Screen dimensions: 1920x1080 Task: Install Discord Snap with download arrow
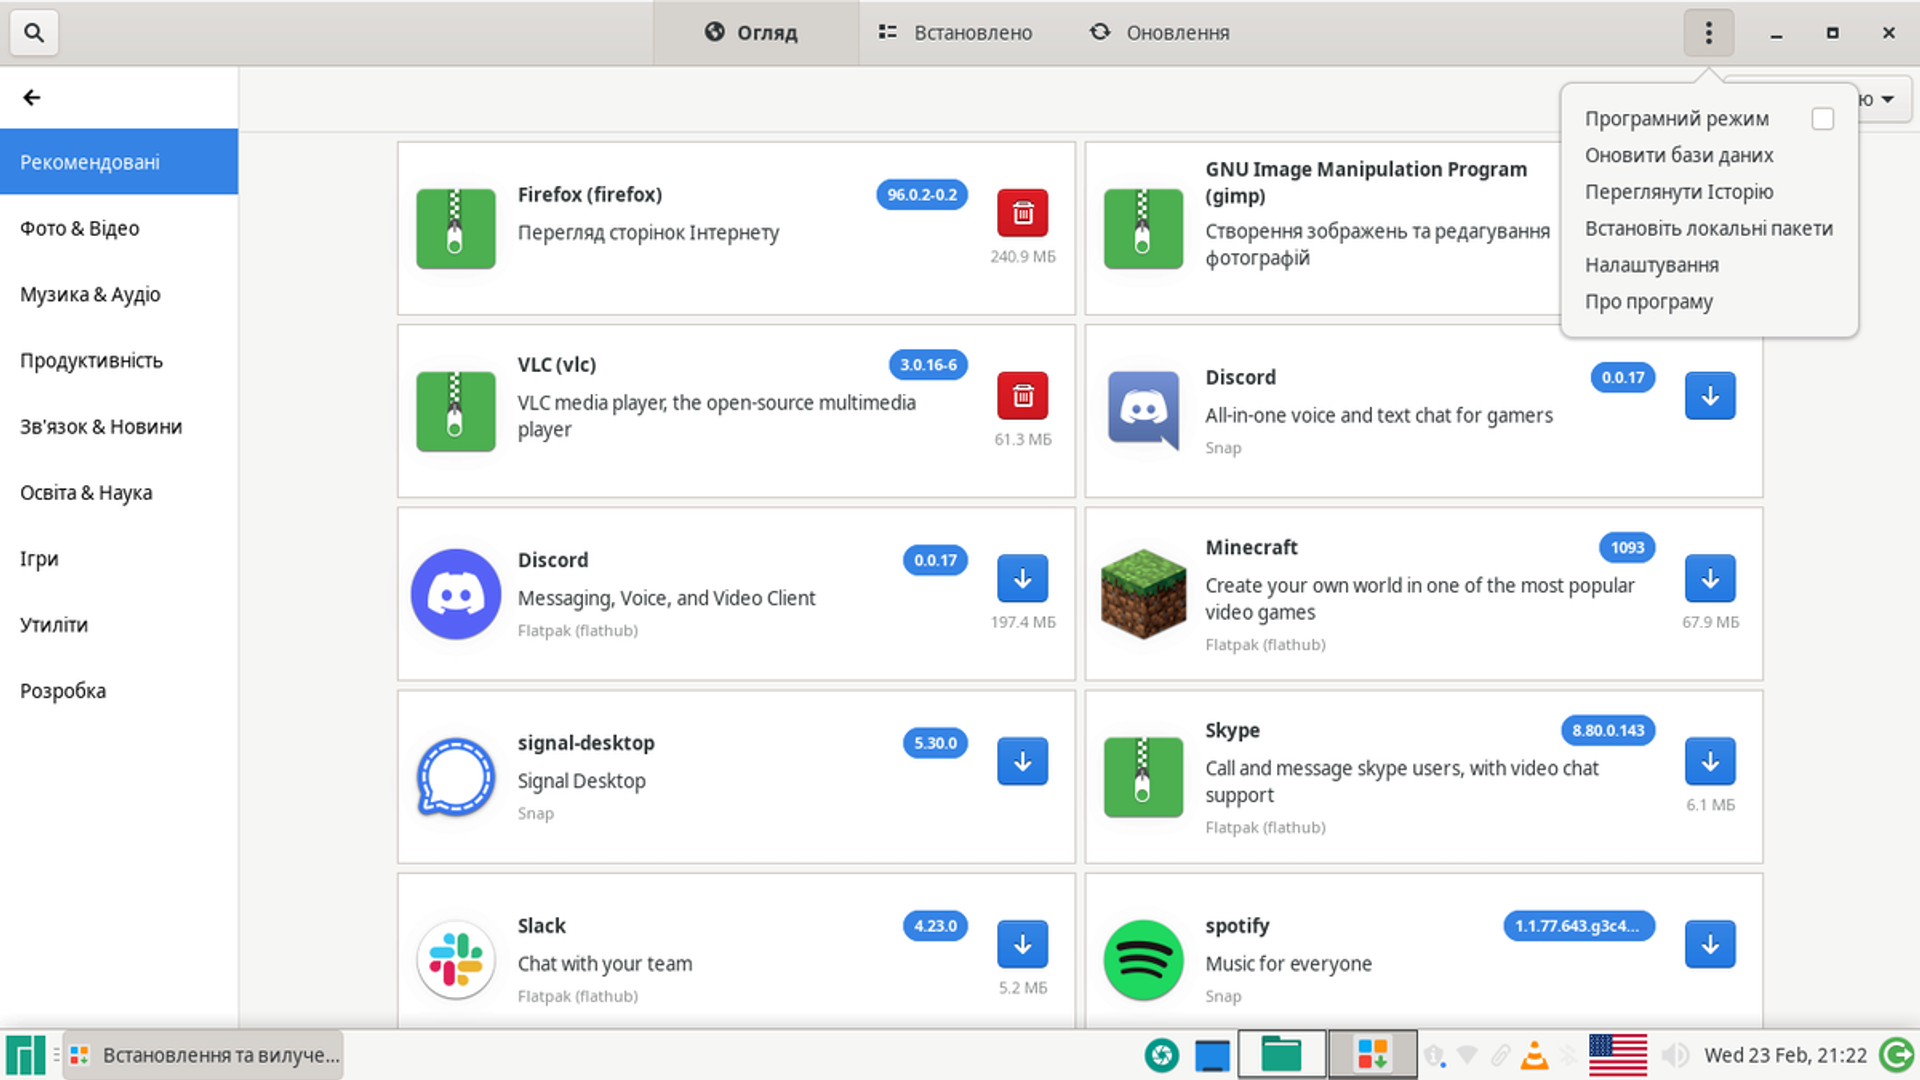(1710, 396)
